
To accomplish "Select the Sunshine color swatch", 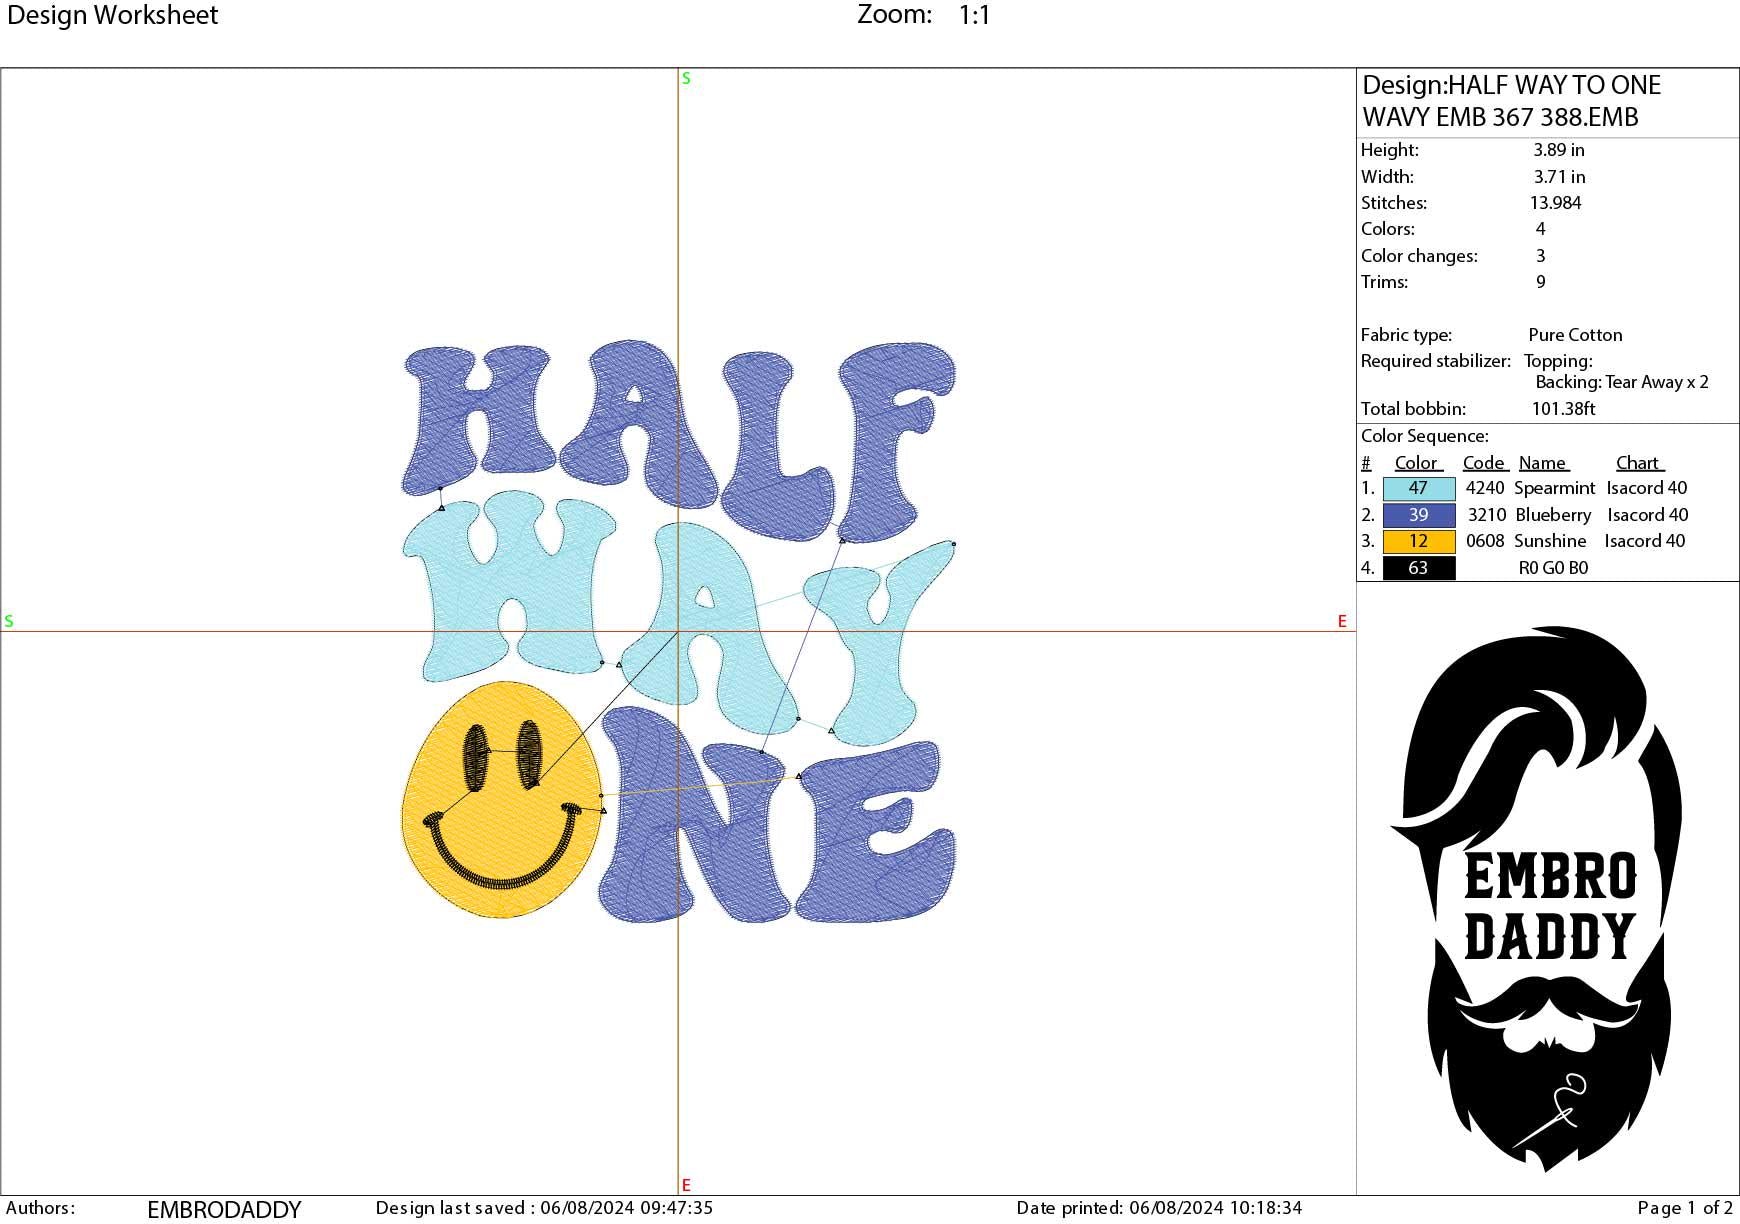I will (x=1418, y=541).
